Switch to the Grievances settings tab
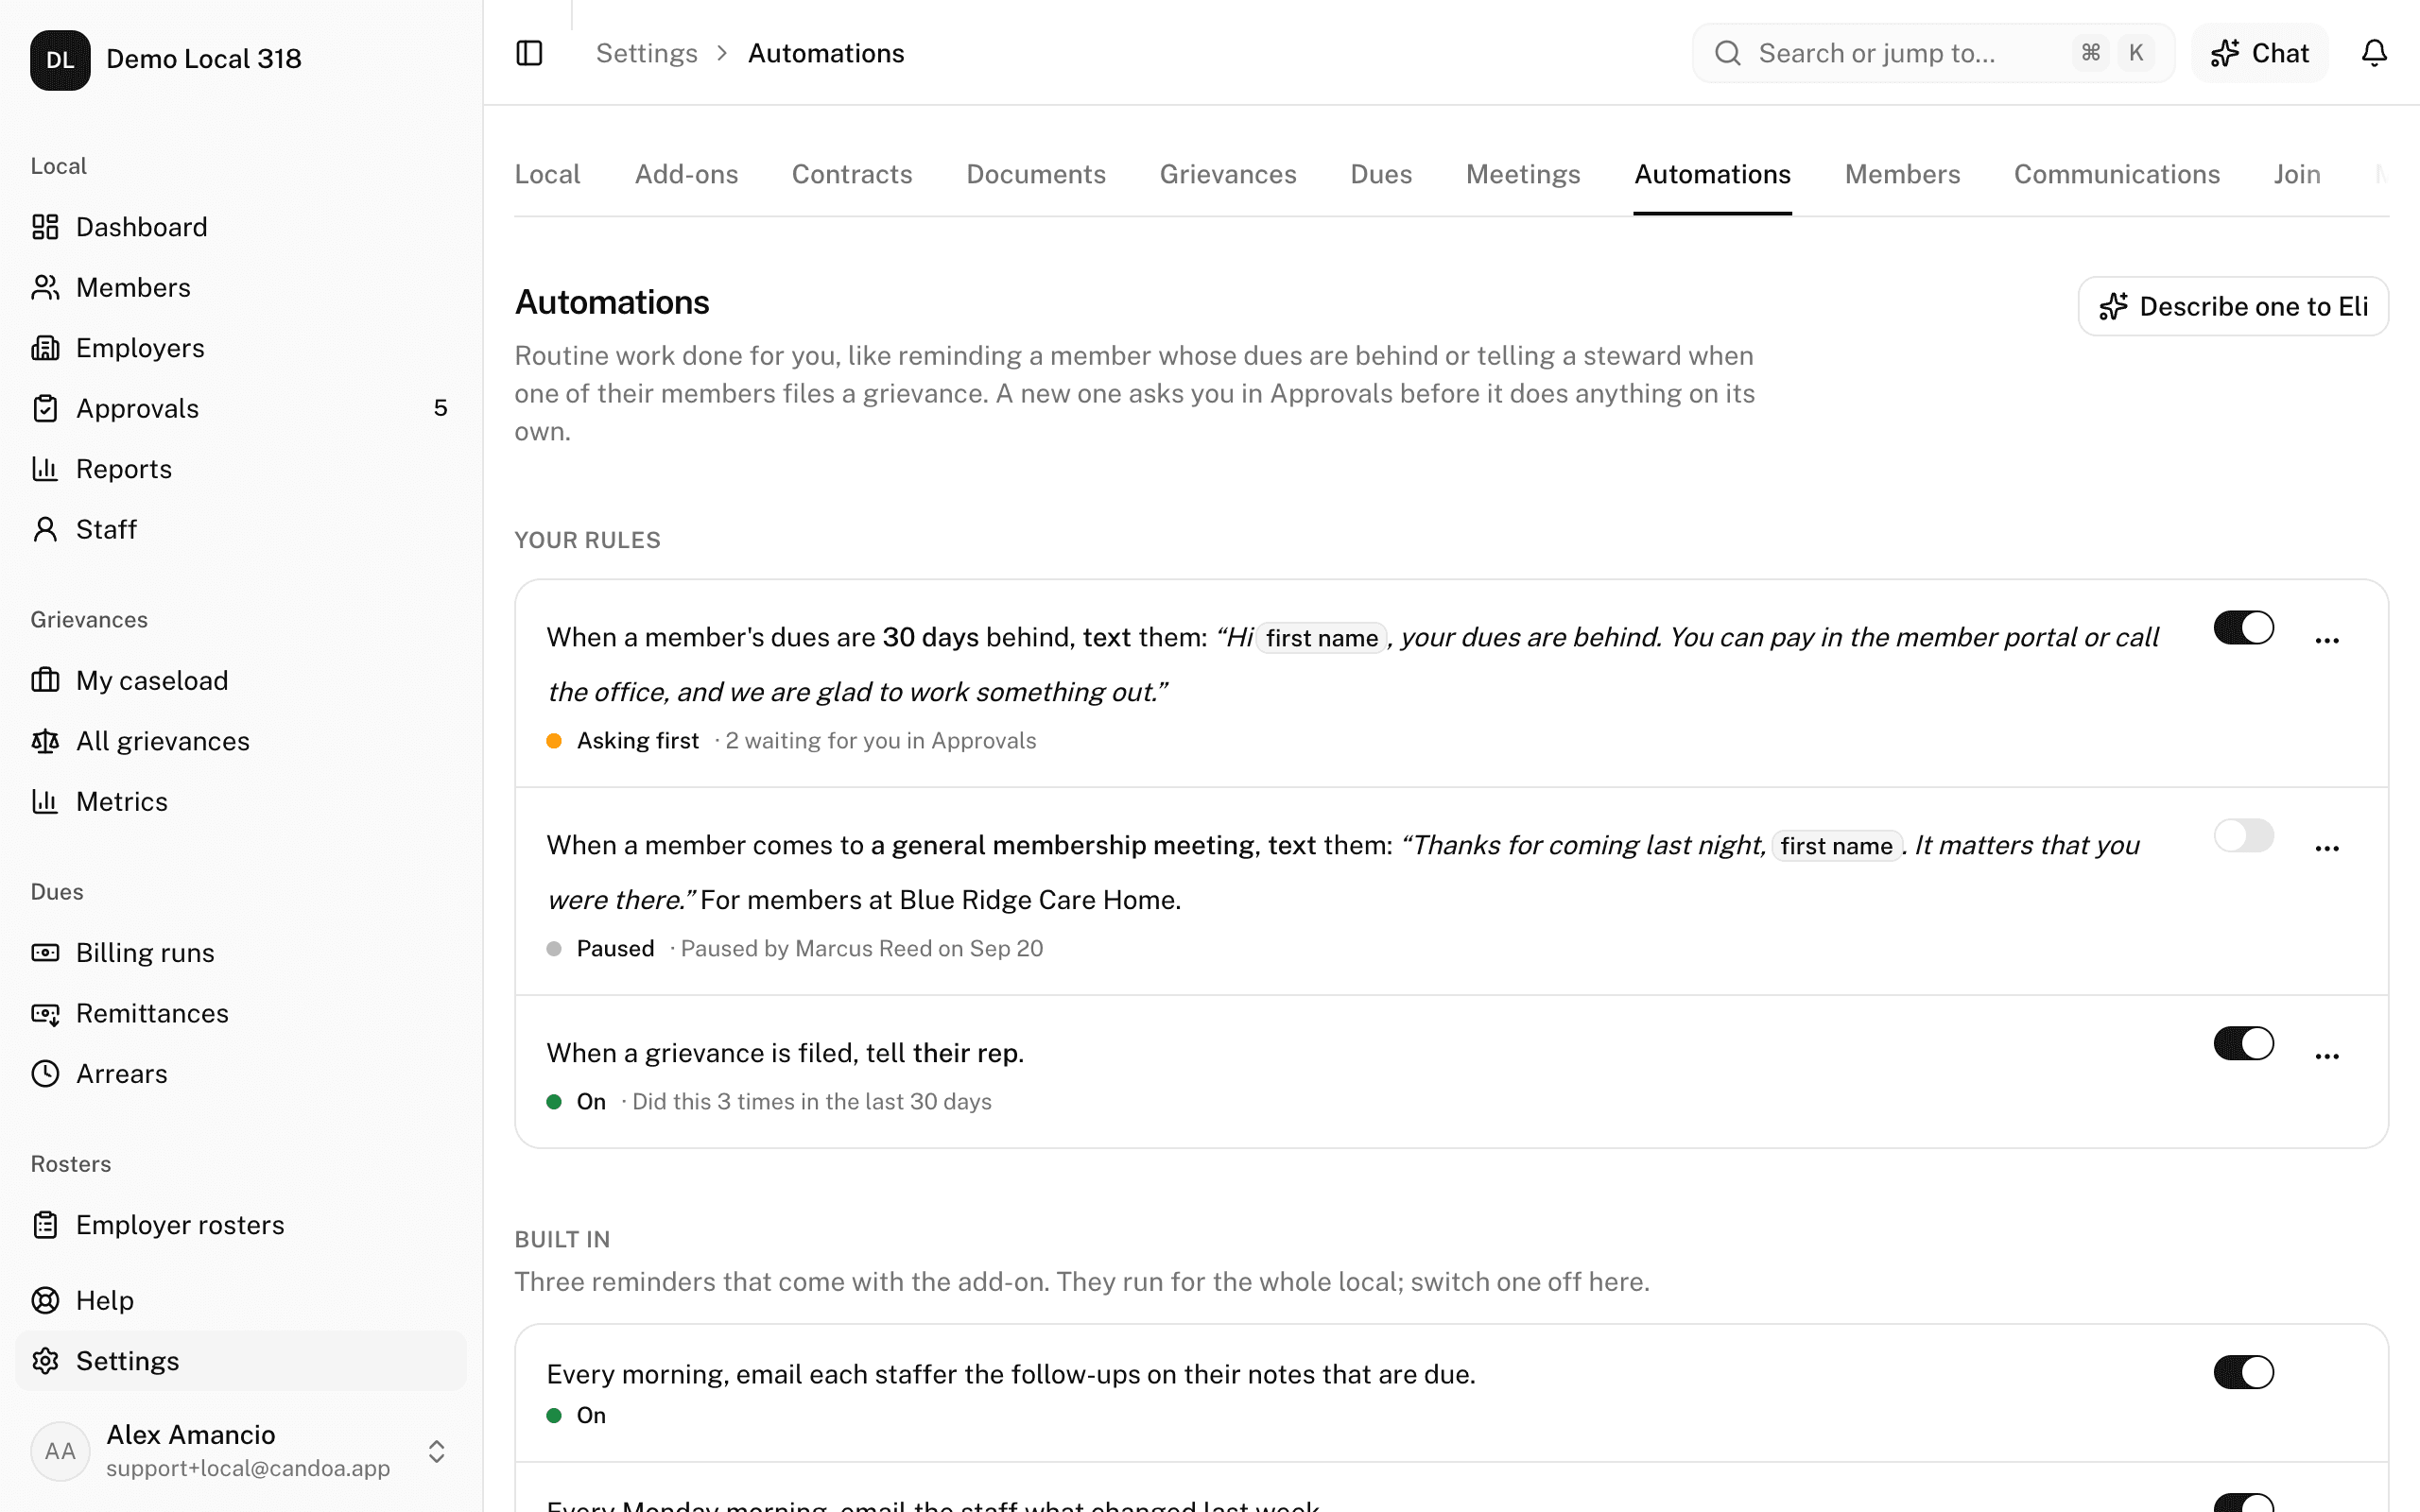The image size is (2420, 1512). (1227, 175)
